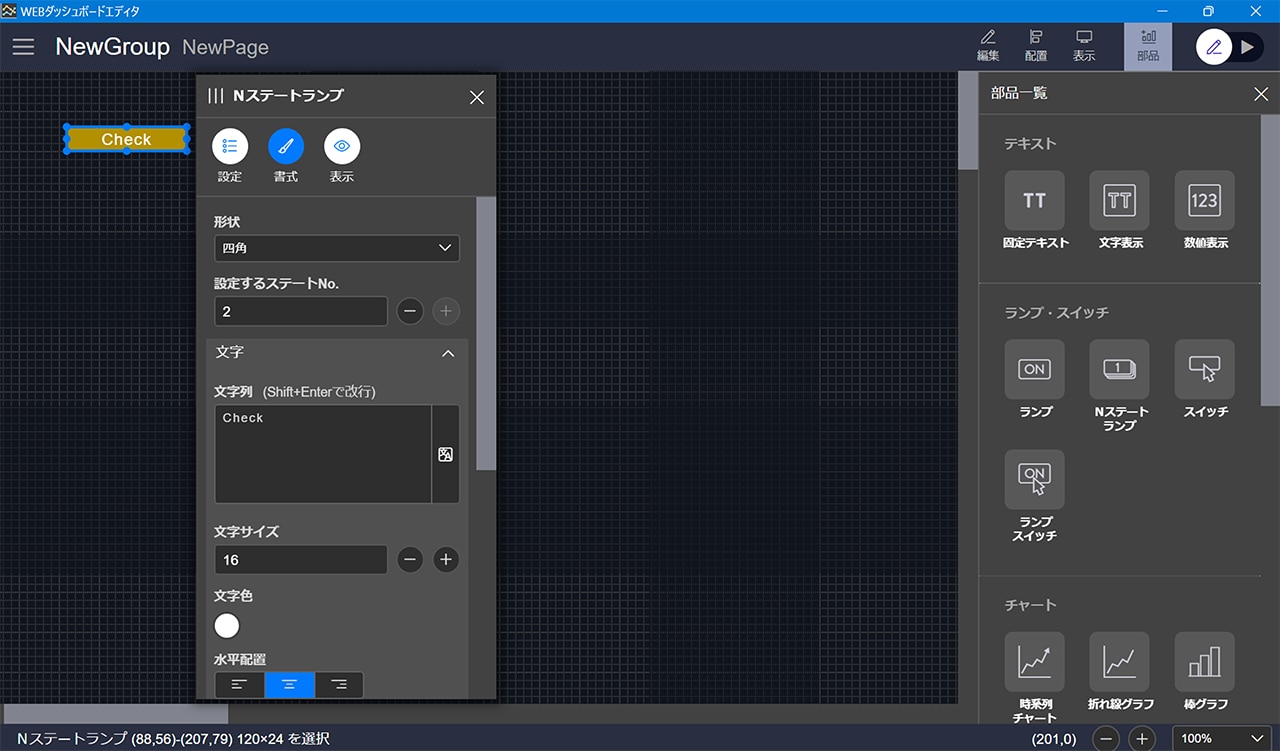1280x751 pixels.
Task: Open the hamburger navigation menu
Action: (x=23, y=47)
